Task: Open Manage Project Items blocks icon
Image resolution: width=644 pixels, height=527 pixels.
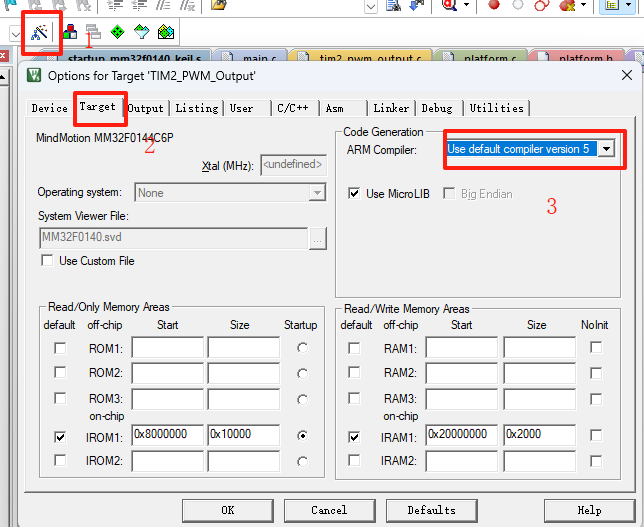Action: pos(70,32)
